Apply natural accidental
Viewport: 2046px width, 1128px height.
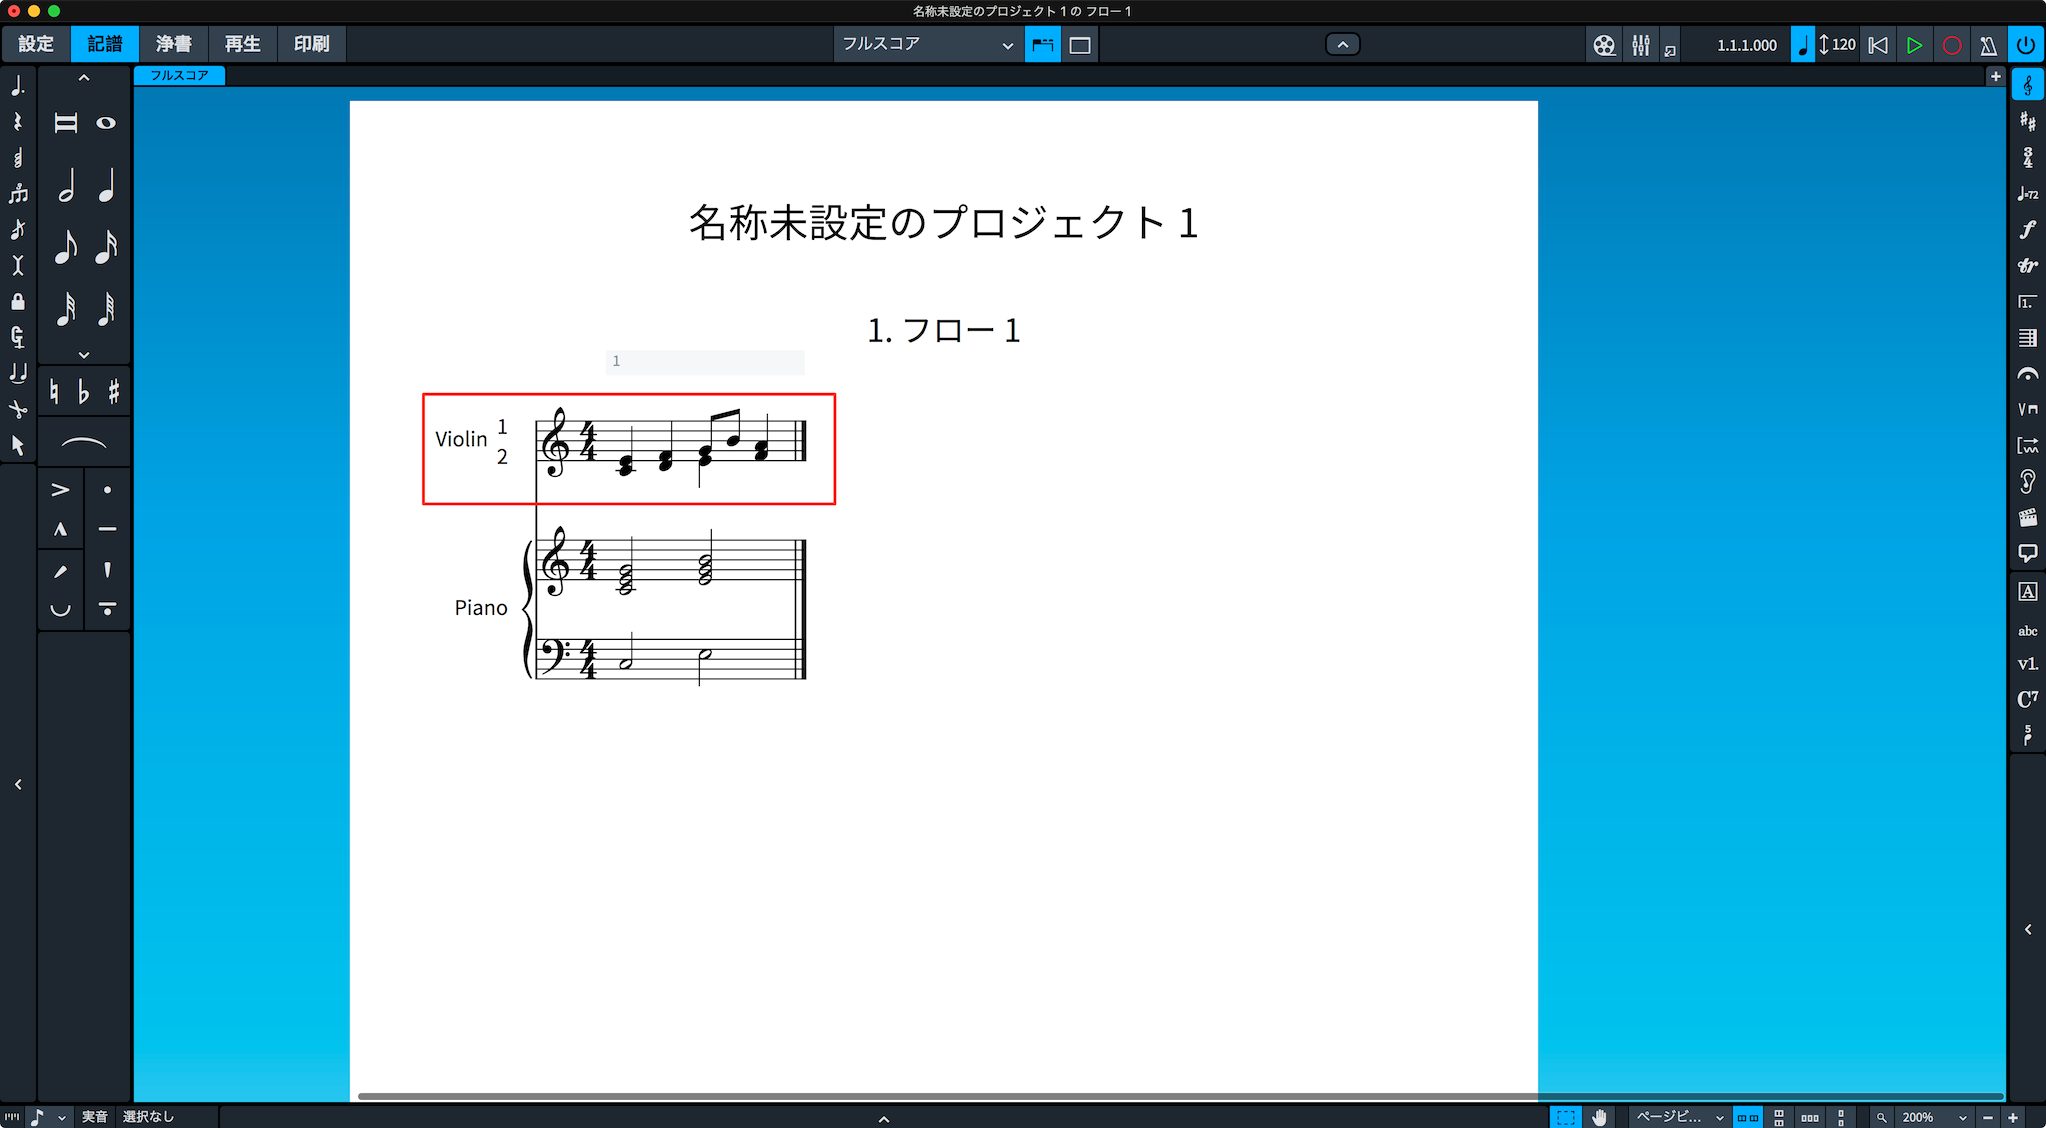point(54,392)
